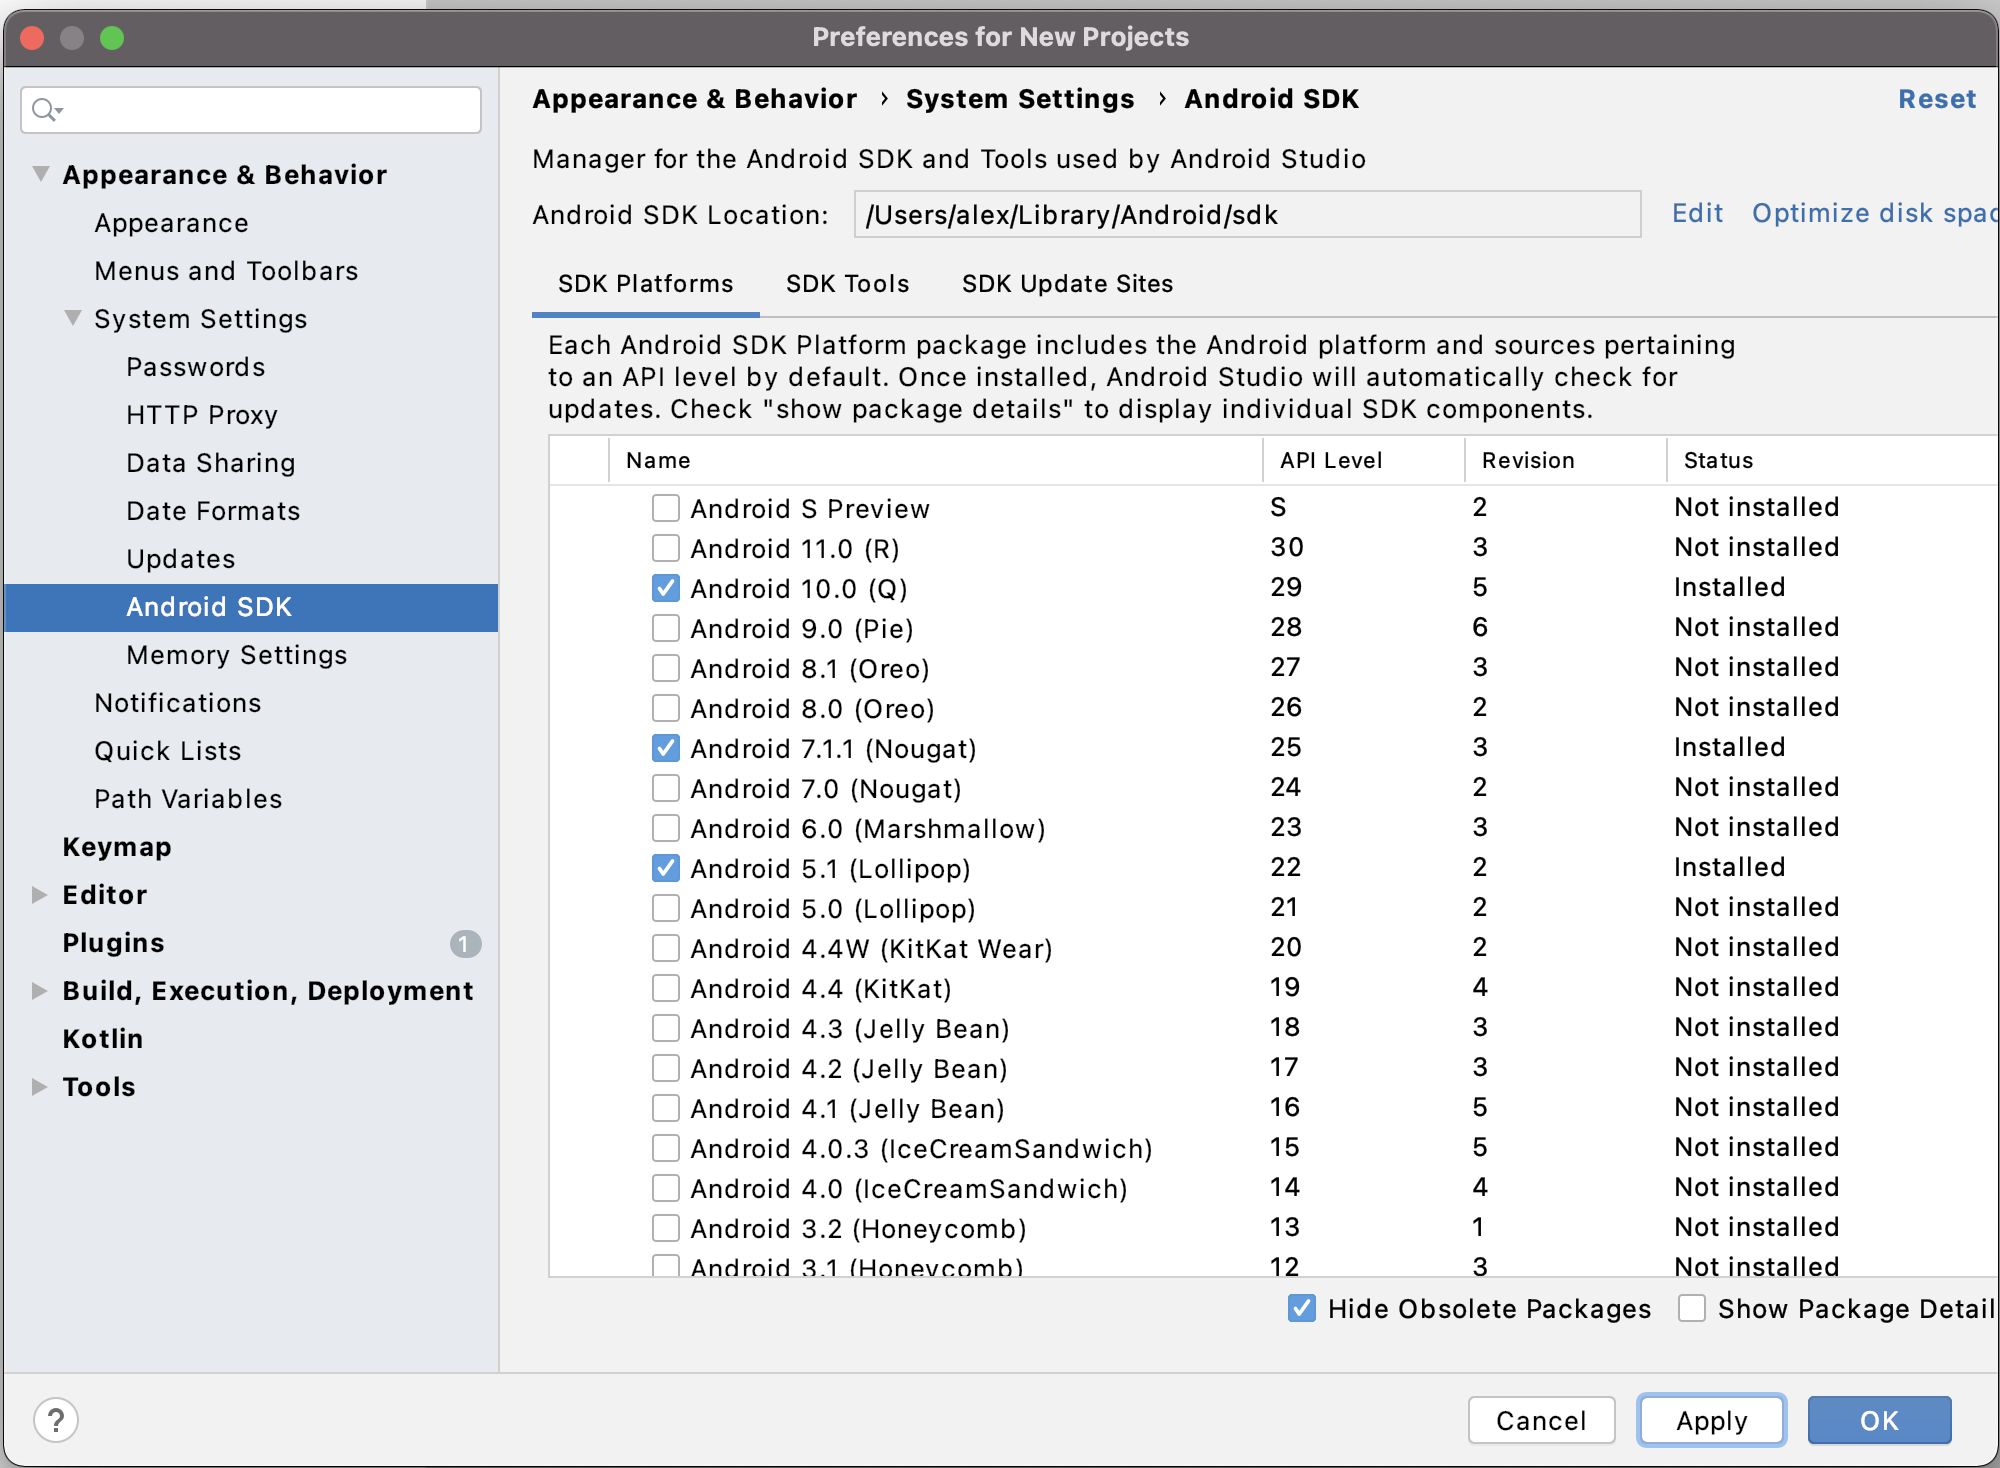Open the SDK Update Sites tab

click(x=1067, y=284)
